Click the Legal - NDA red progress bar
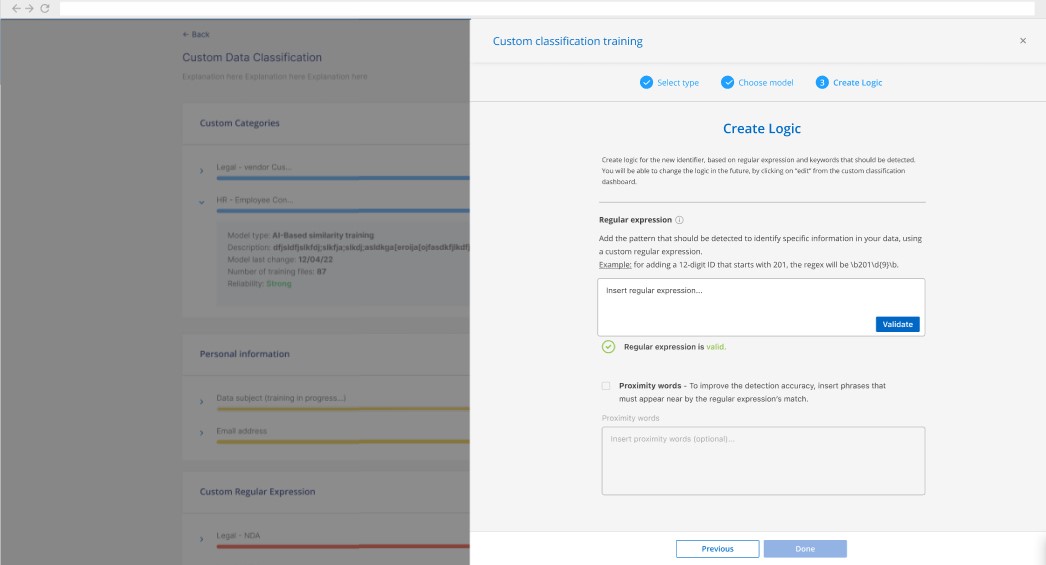 click(340, 546)
